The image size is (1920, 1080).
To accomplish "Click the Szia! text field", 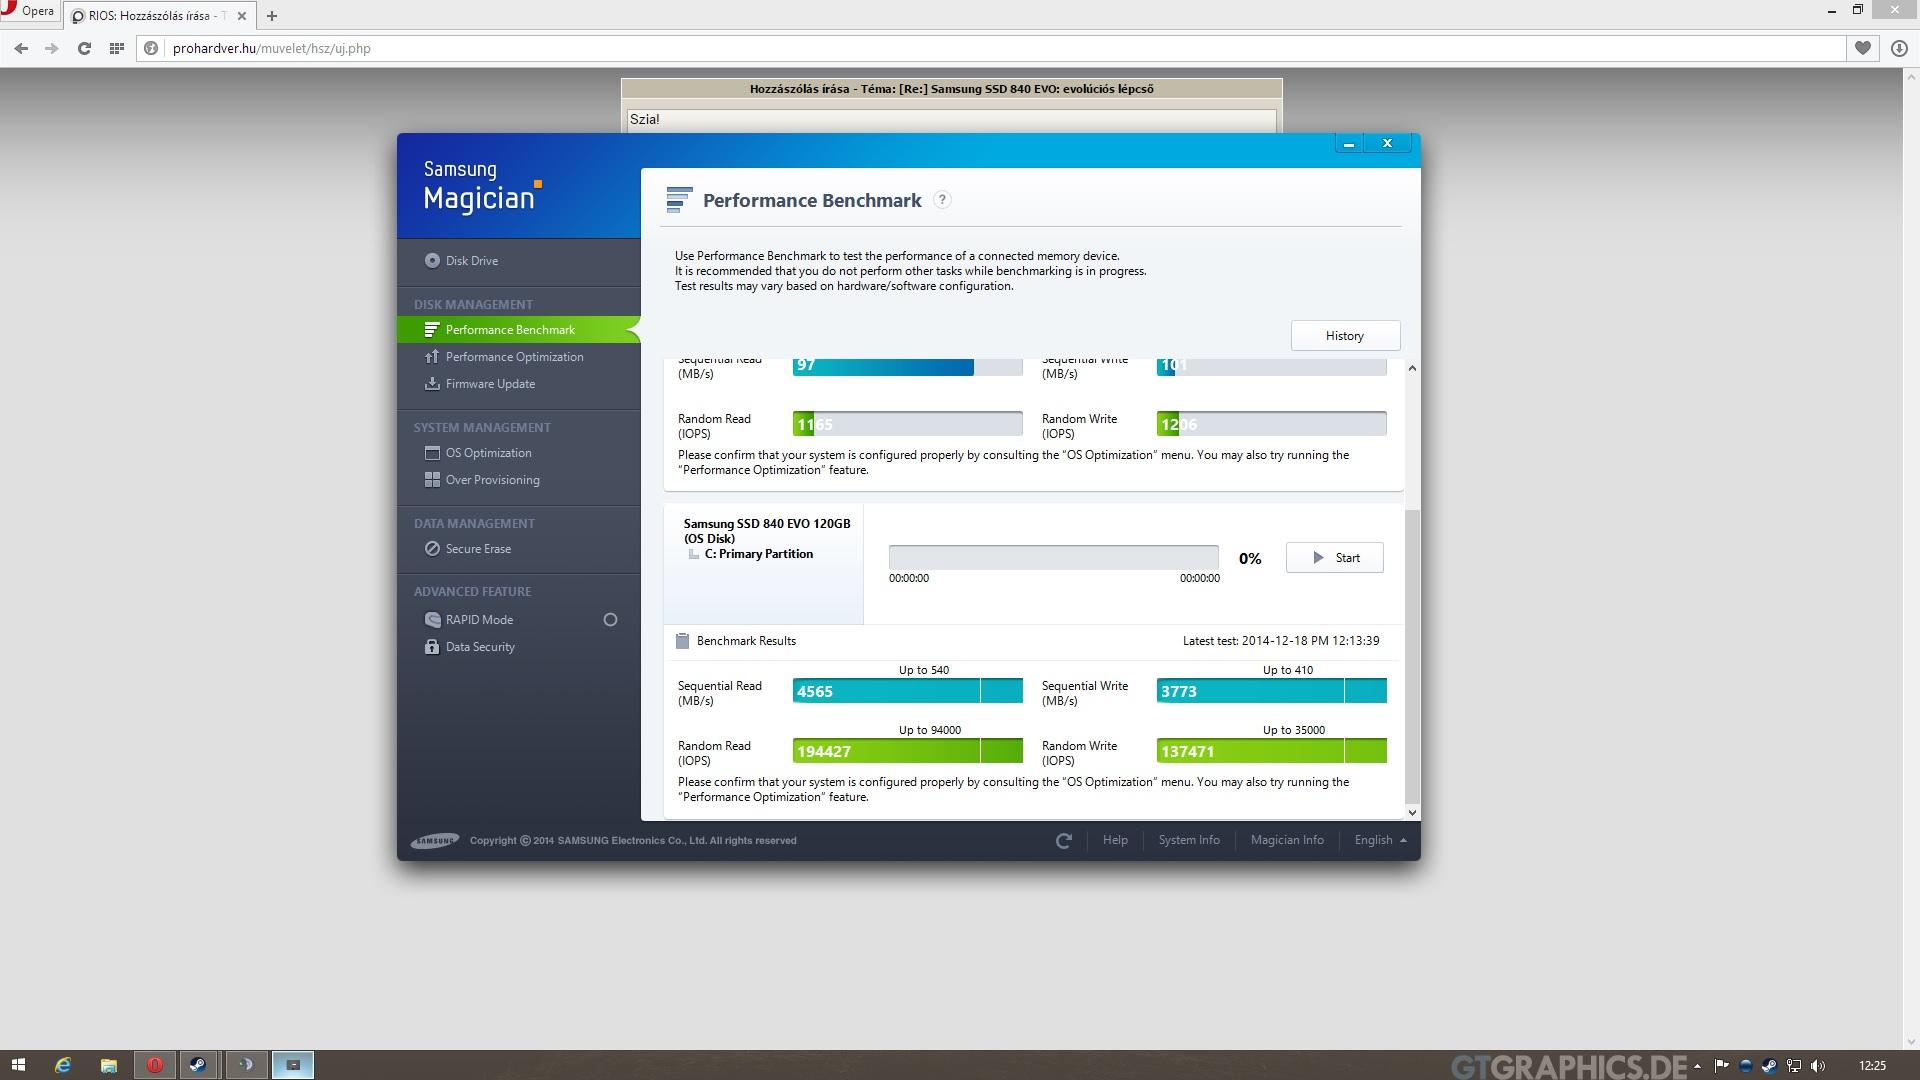I will pyautogui.click(x=951, y=119).
